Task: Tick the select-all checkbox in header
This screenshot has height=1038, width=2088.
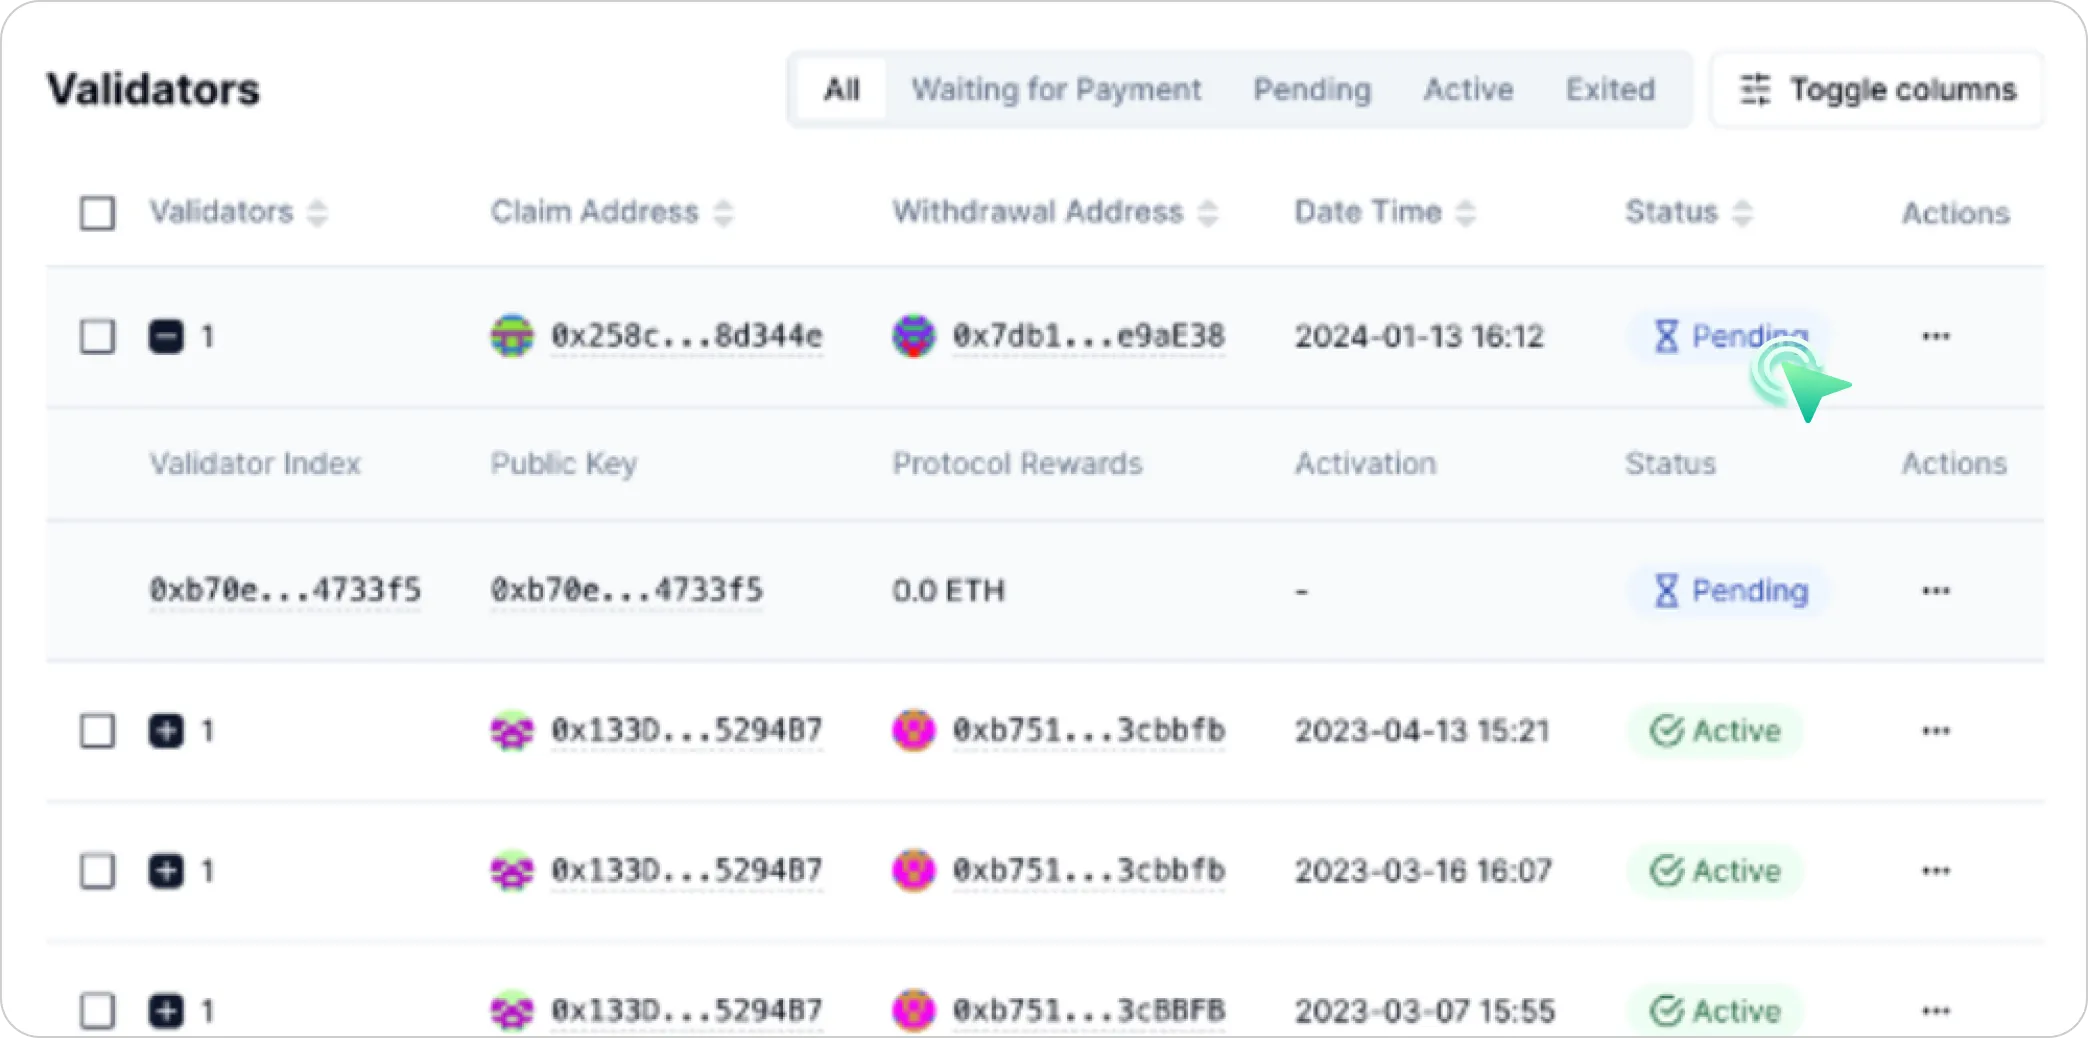Action: click(x=97, y=213)
